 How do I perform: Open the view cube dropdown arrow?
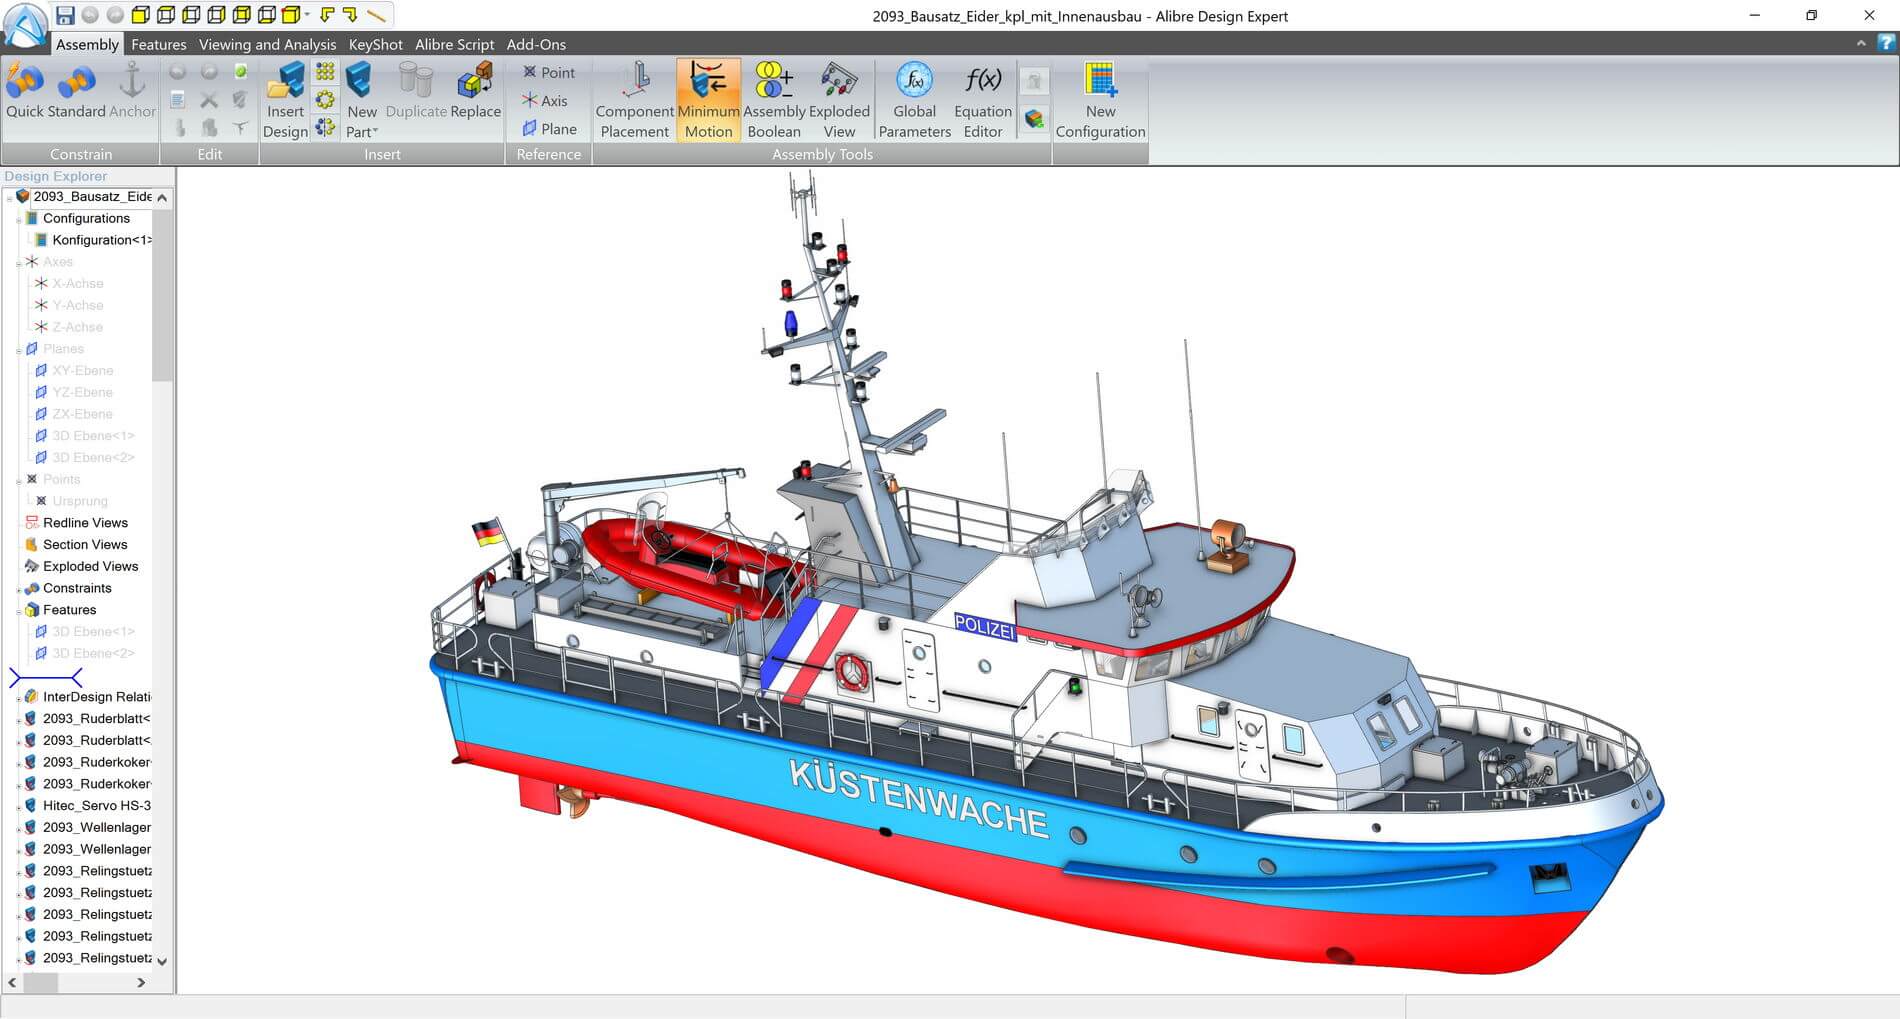tap(306, 15)
